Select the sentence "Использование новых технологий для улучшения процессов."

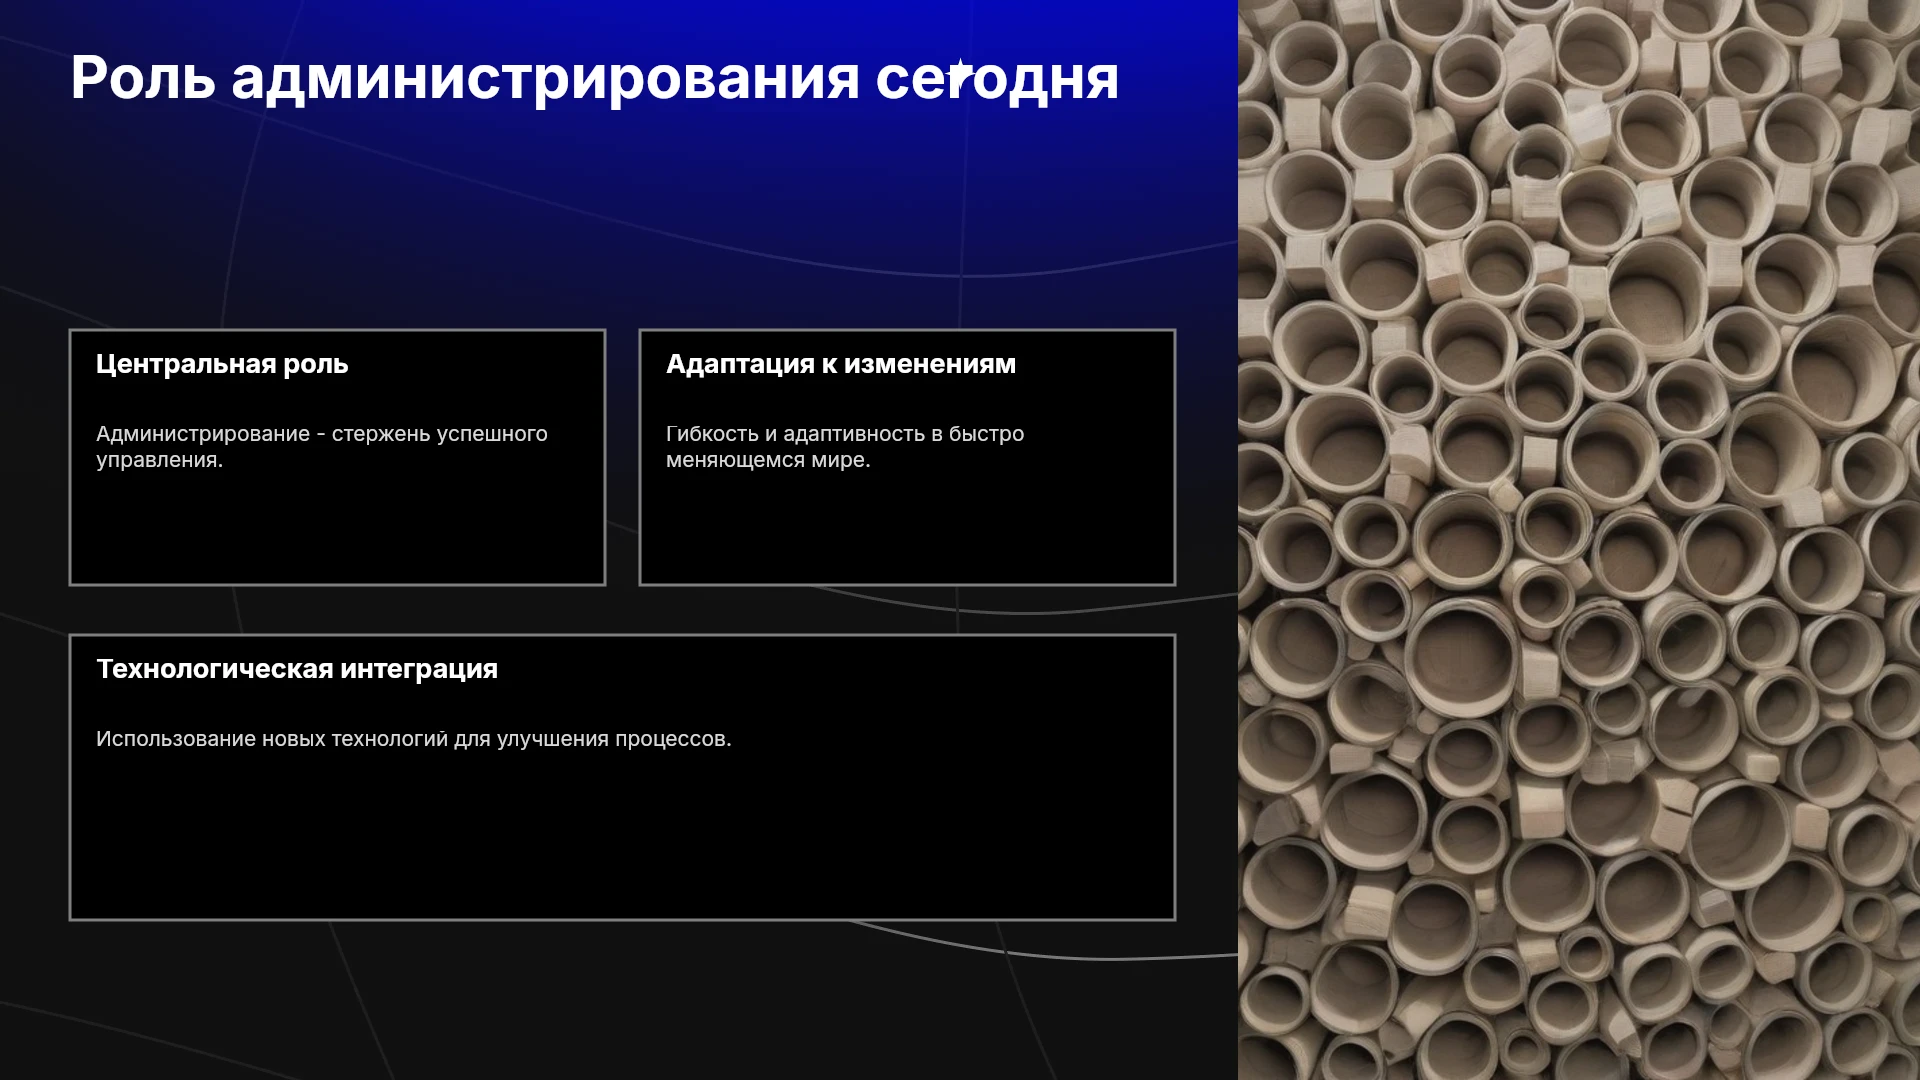click(x=414, y=739)
